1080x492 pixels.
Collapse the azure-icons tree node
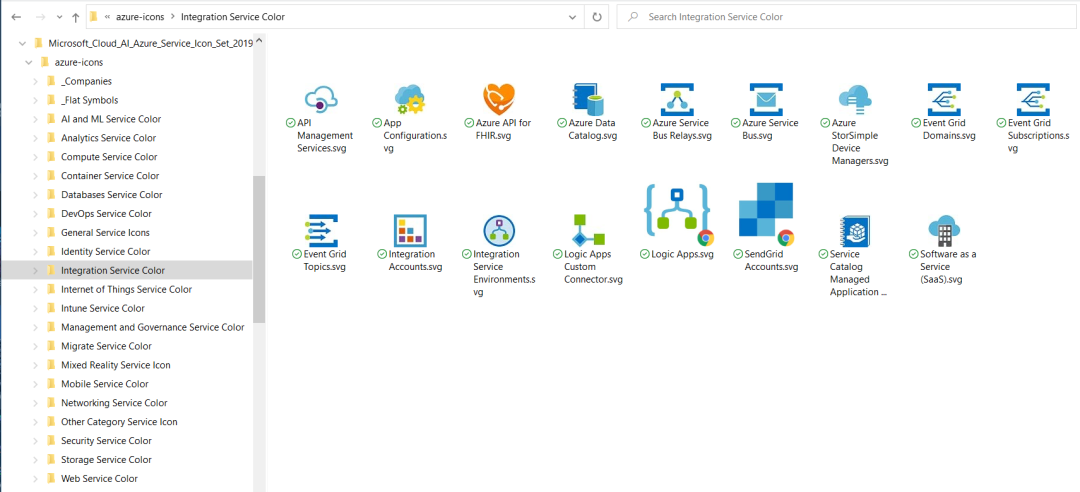(x=28, y=62)
